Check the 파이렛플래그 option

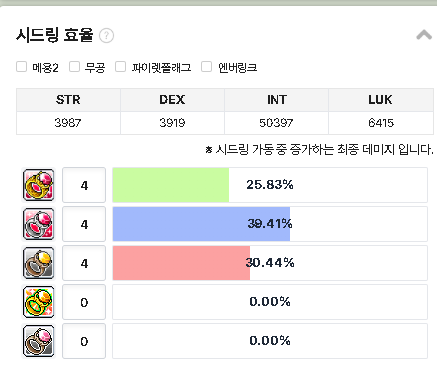(120, 67)
